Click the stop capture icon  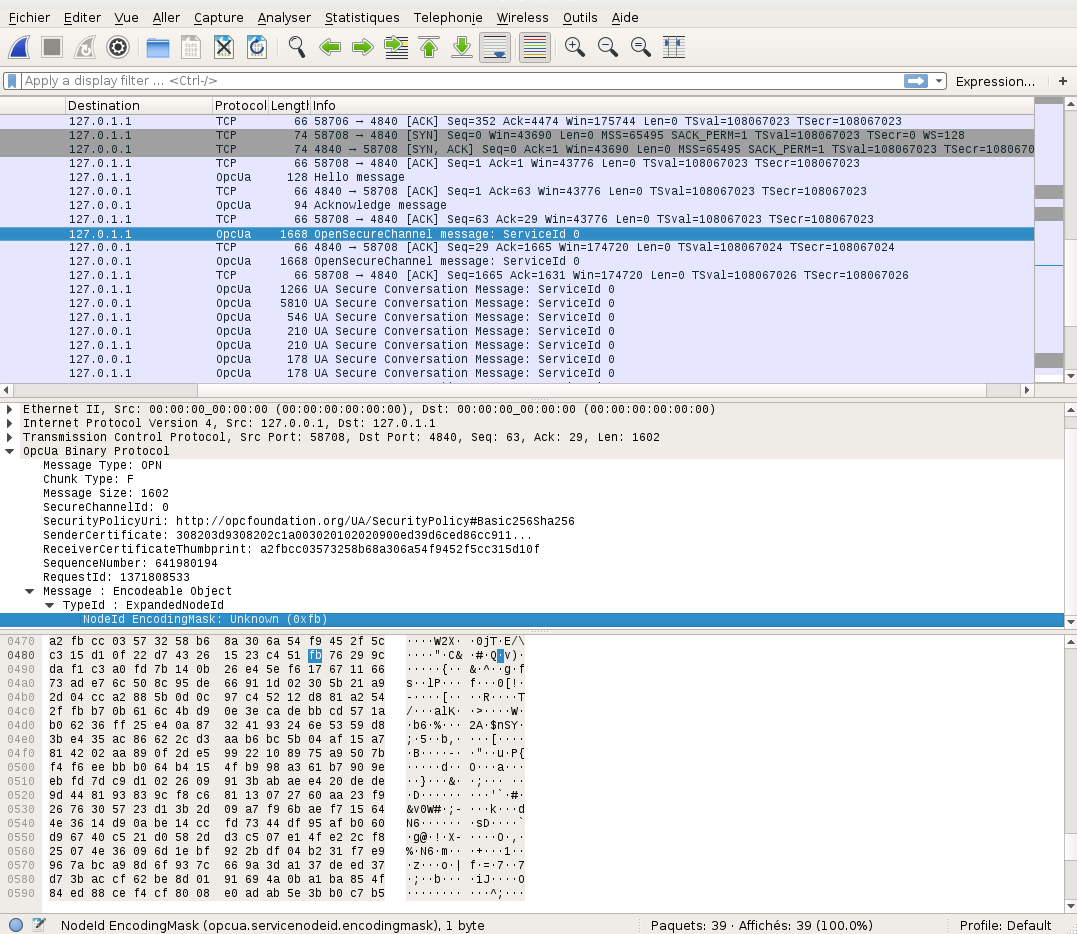click(50, 47)
